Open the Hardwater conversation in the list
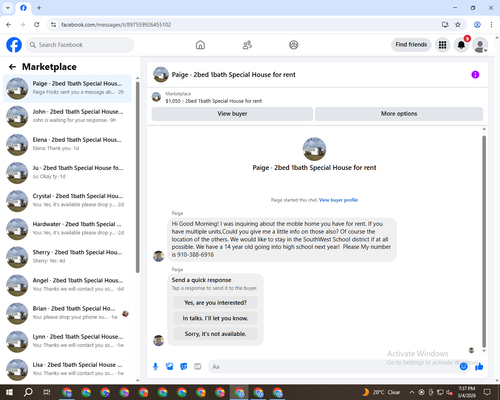Screen dimensions: 500x400 tap(67, 229)
